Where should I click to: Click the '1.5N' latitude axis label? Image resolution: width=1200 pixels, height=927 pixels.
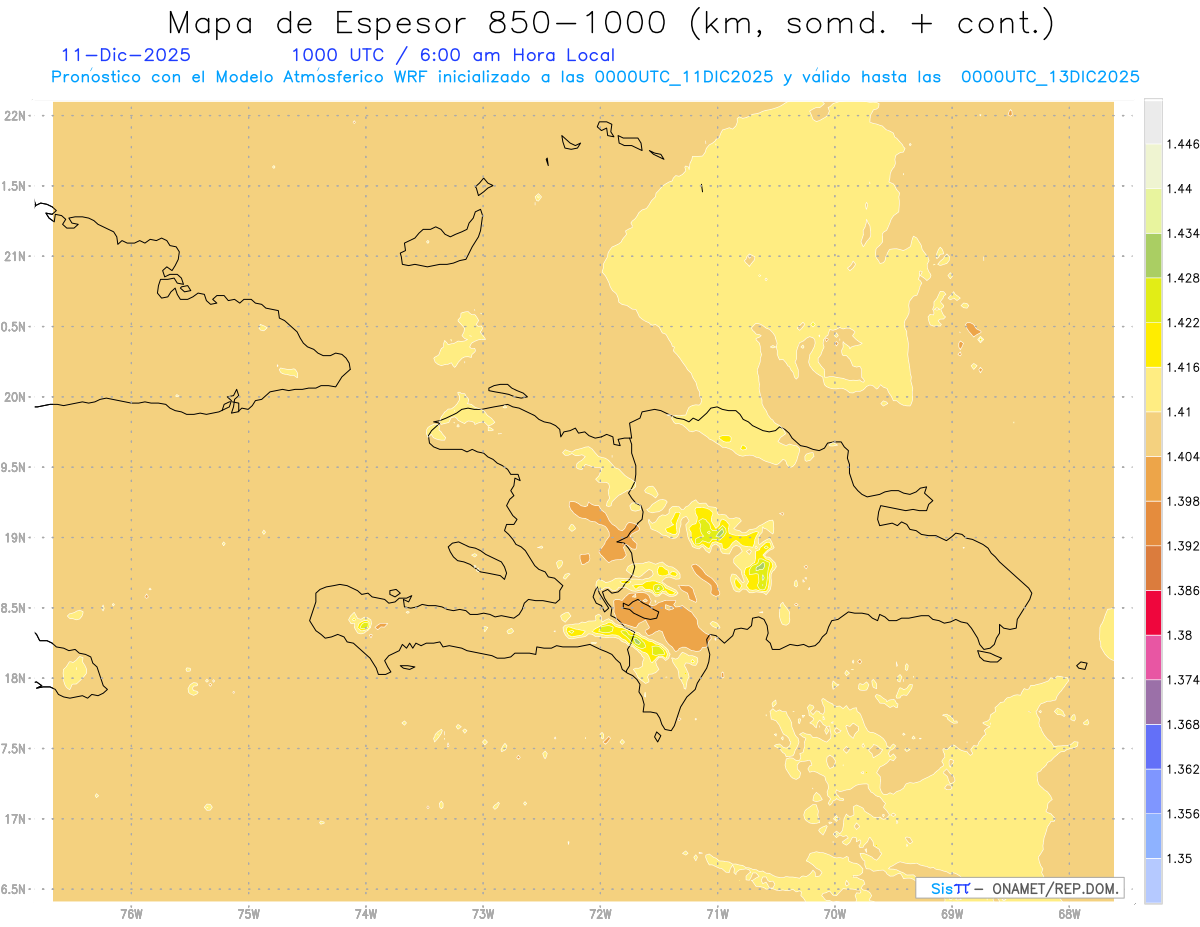coord(15,186)
